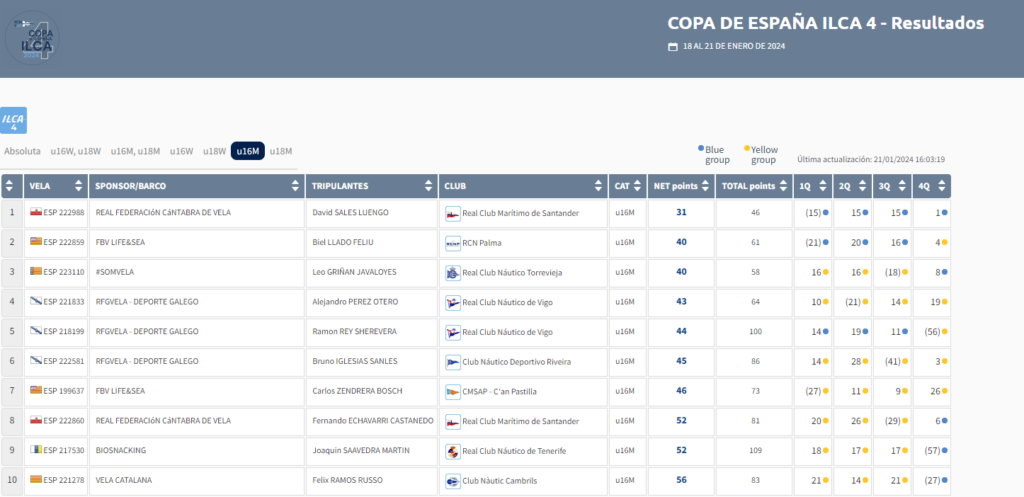Sort by CLUB column header
This screenshot has height=497, width=1024.
(522, 186)
